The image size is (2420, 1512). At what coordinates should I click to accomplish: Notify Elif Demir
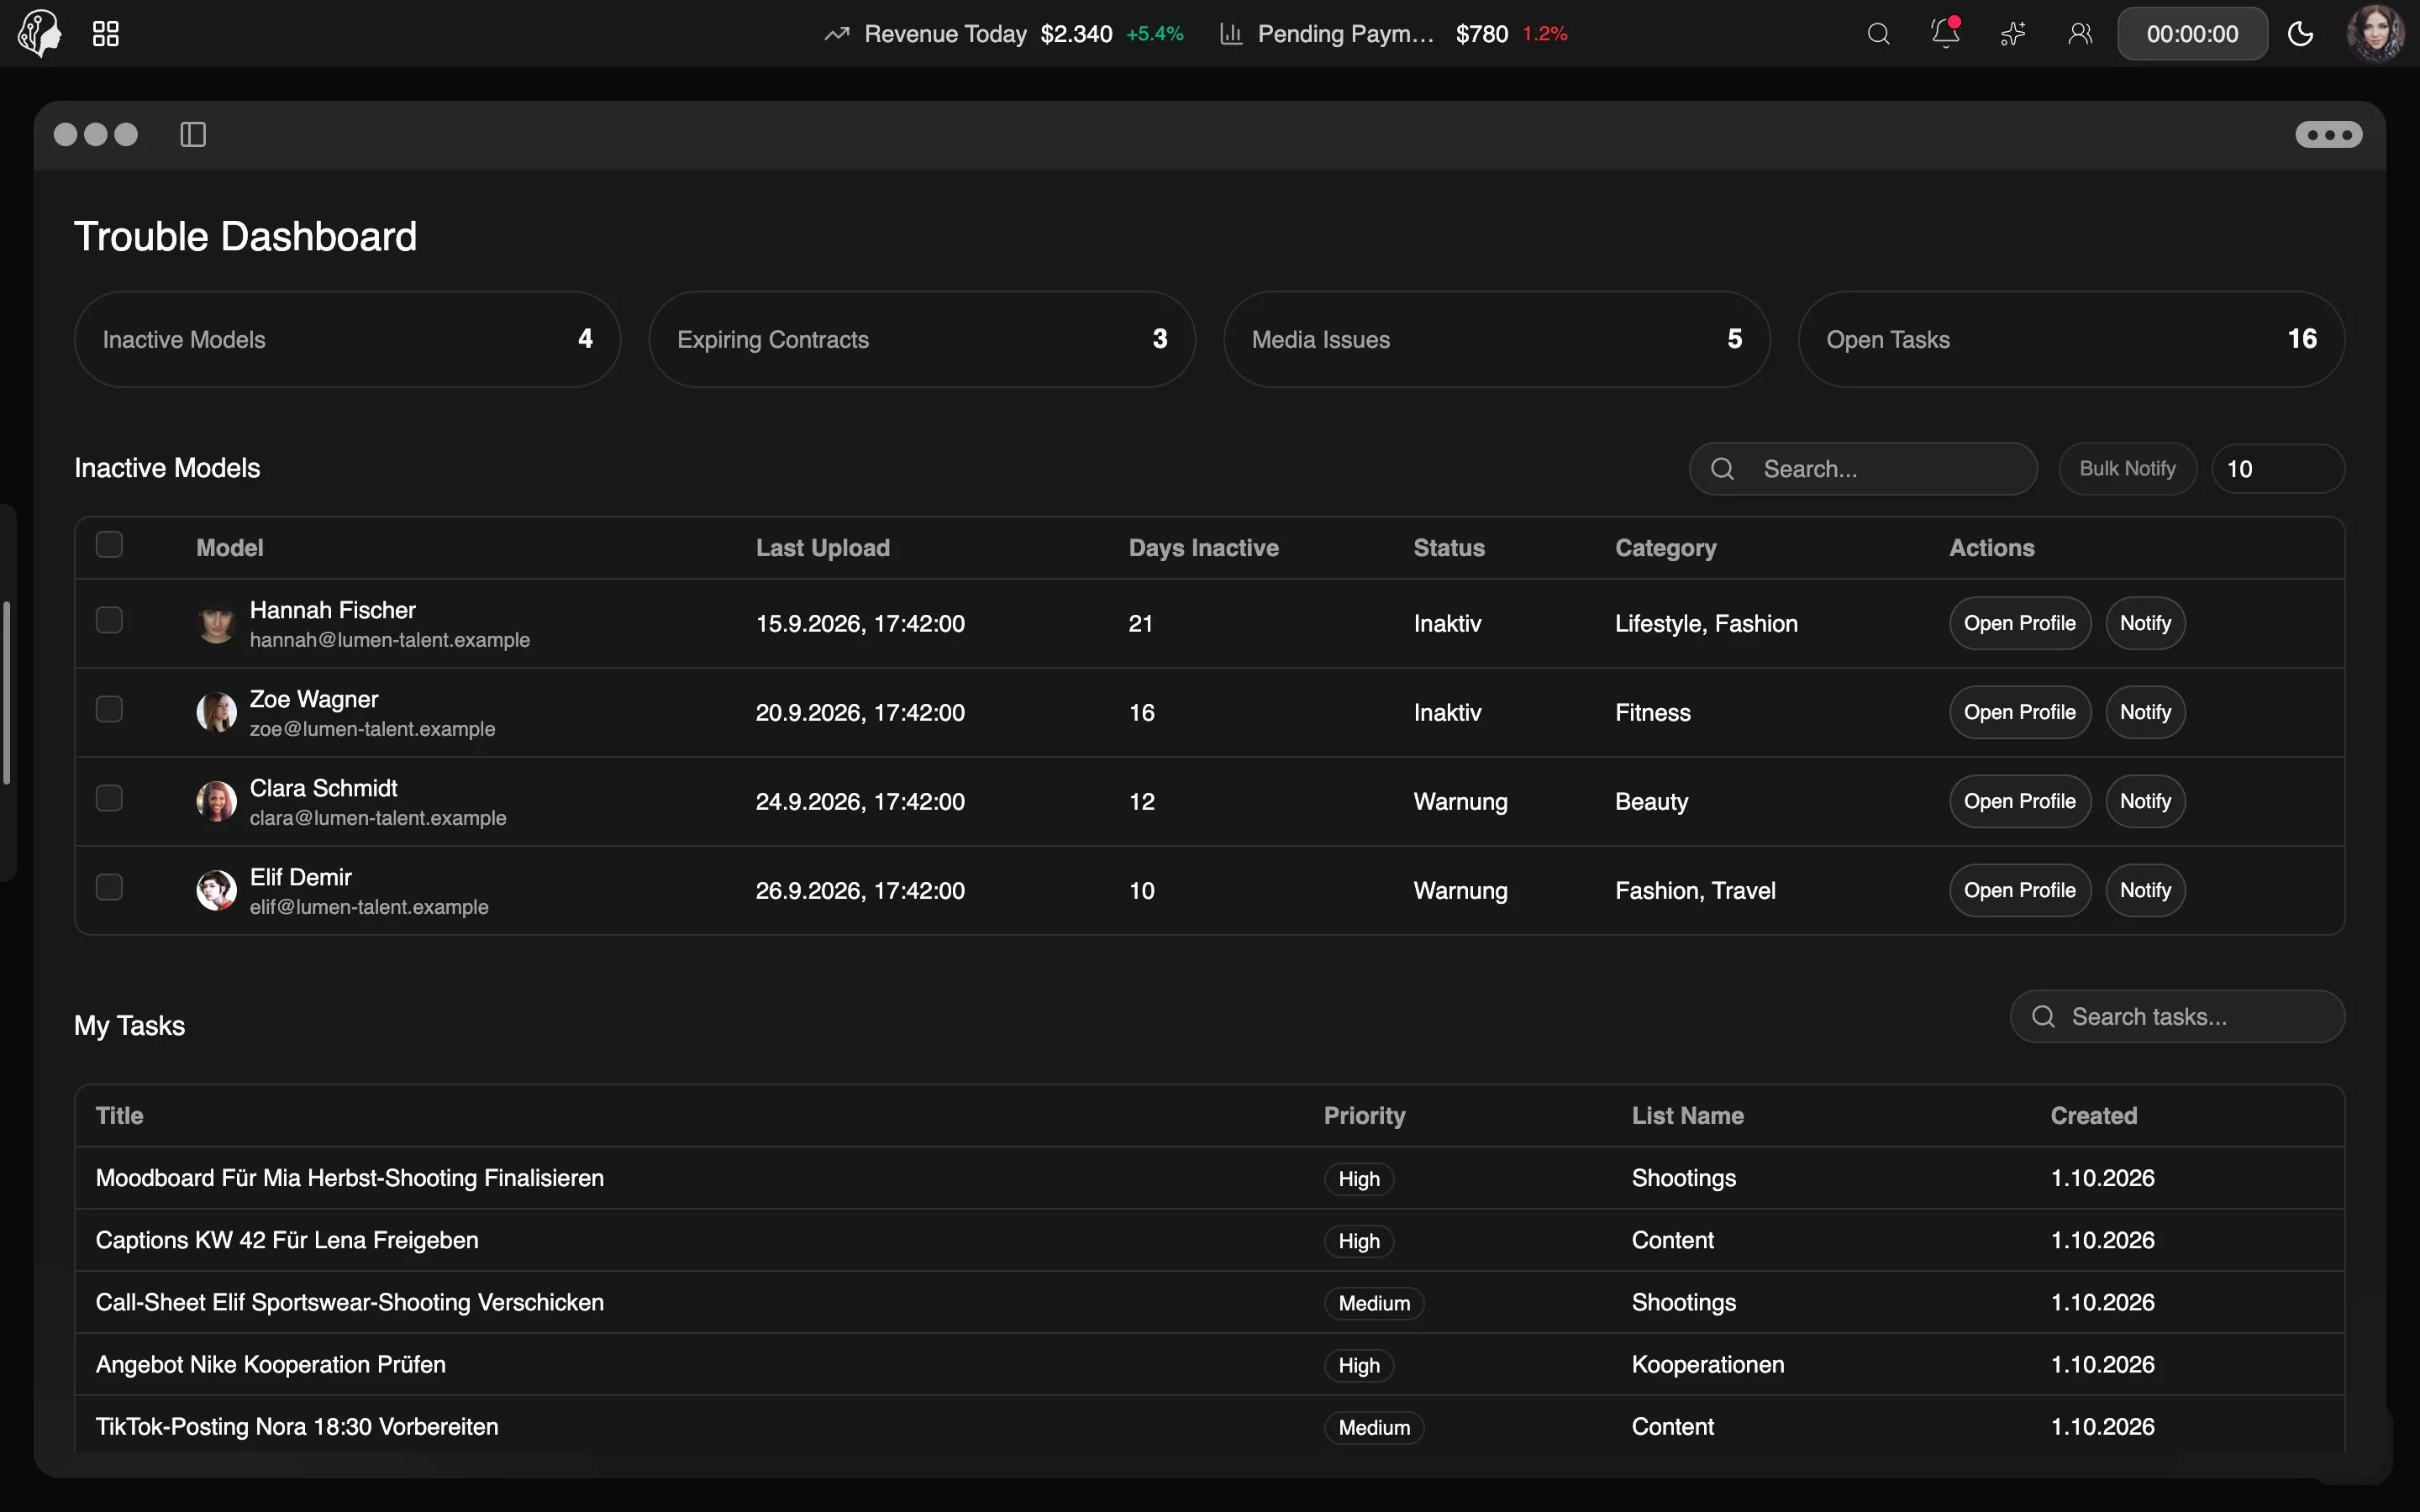point(2145,890)
